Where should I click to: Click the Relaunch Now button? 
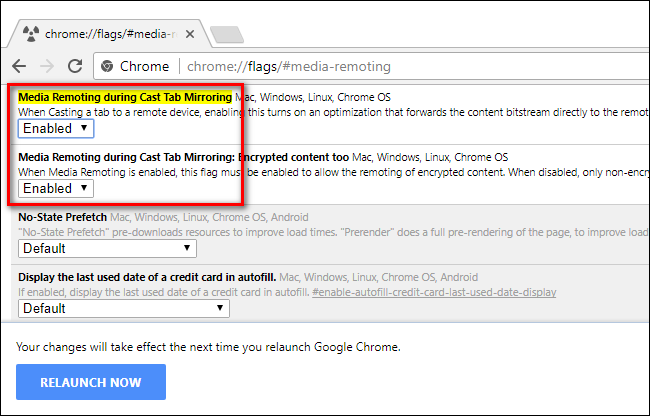tap(91, 382)
